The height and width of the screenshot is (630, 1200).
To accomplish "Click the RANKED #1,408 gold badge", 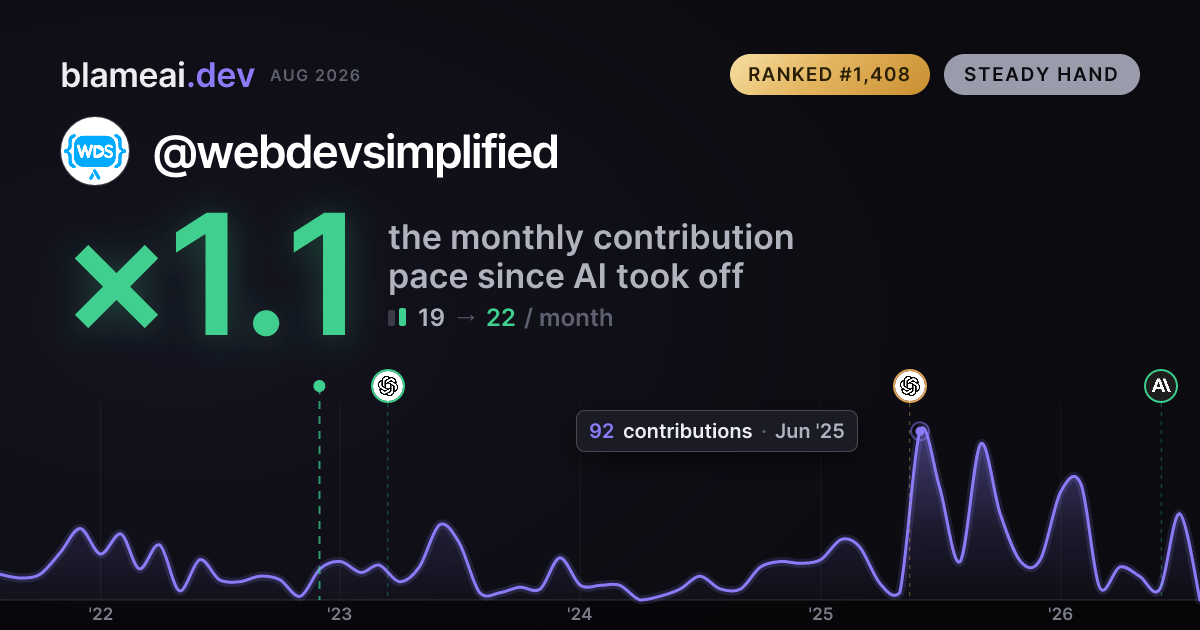I will click(830, 74).
